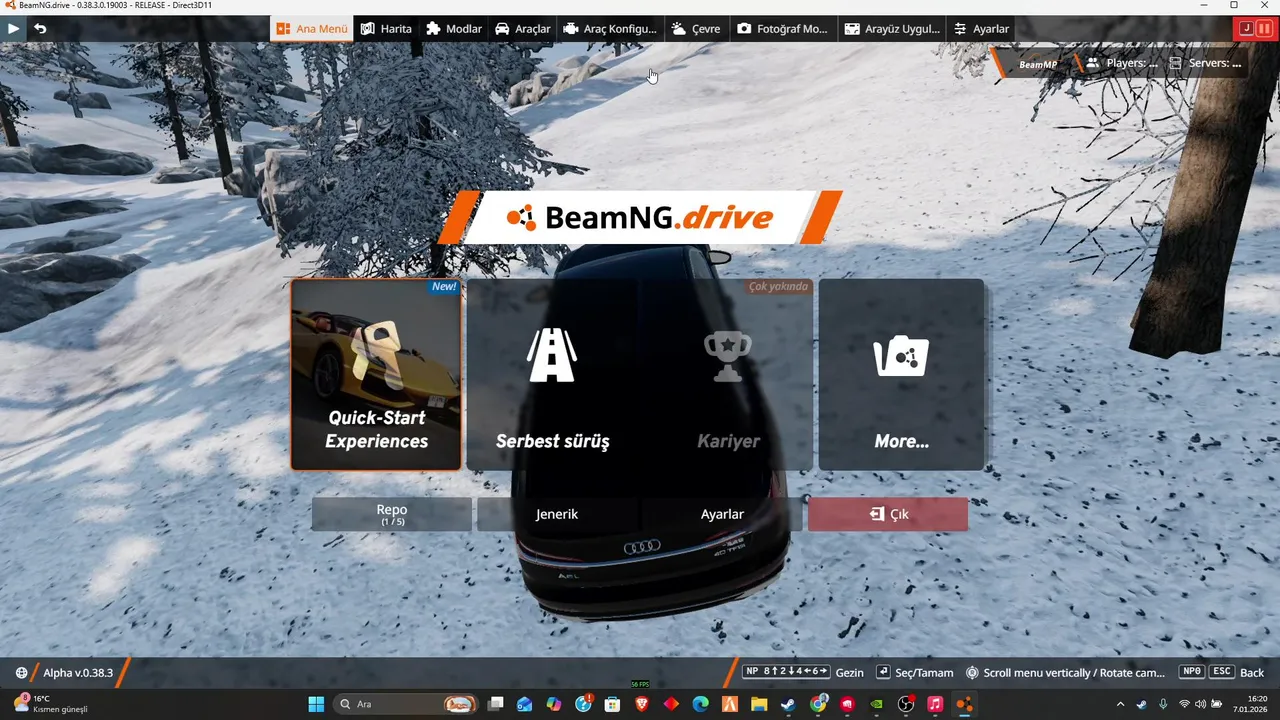
Task: Open Microsoft Edge from the taskbar
Action: (701, 704)
